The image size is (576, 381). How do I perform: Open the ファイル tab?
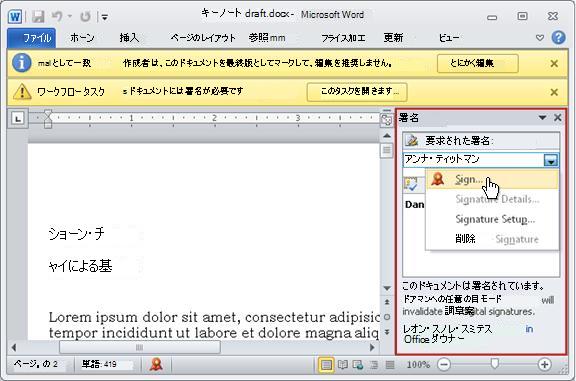click(32, 38)
